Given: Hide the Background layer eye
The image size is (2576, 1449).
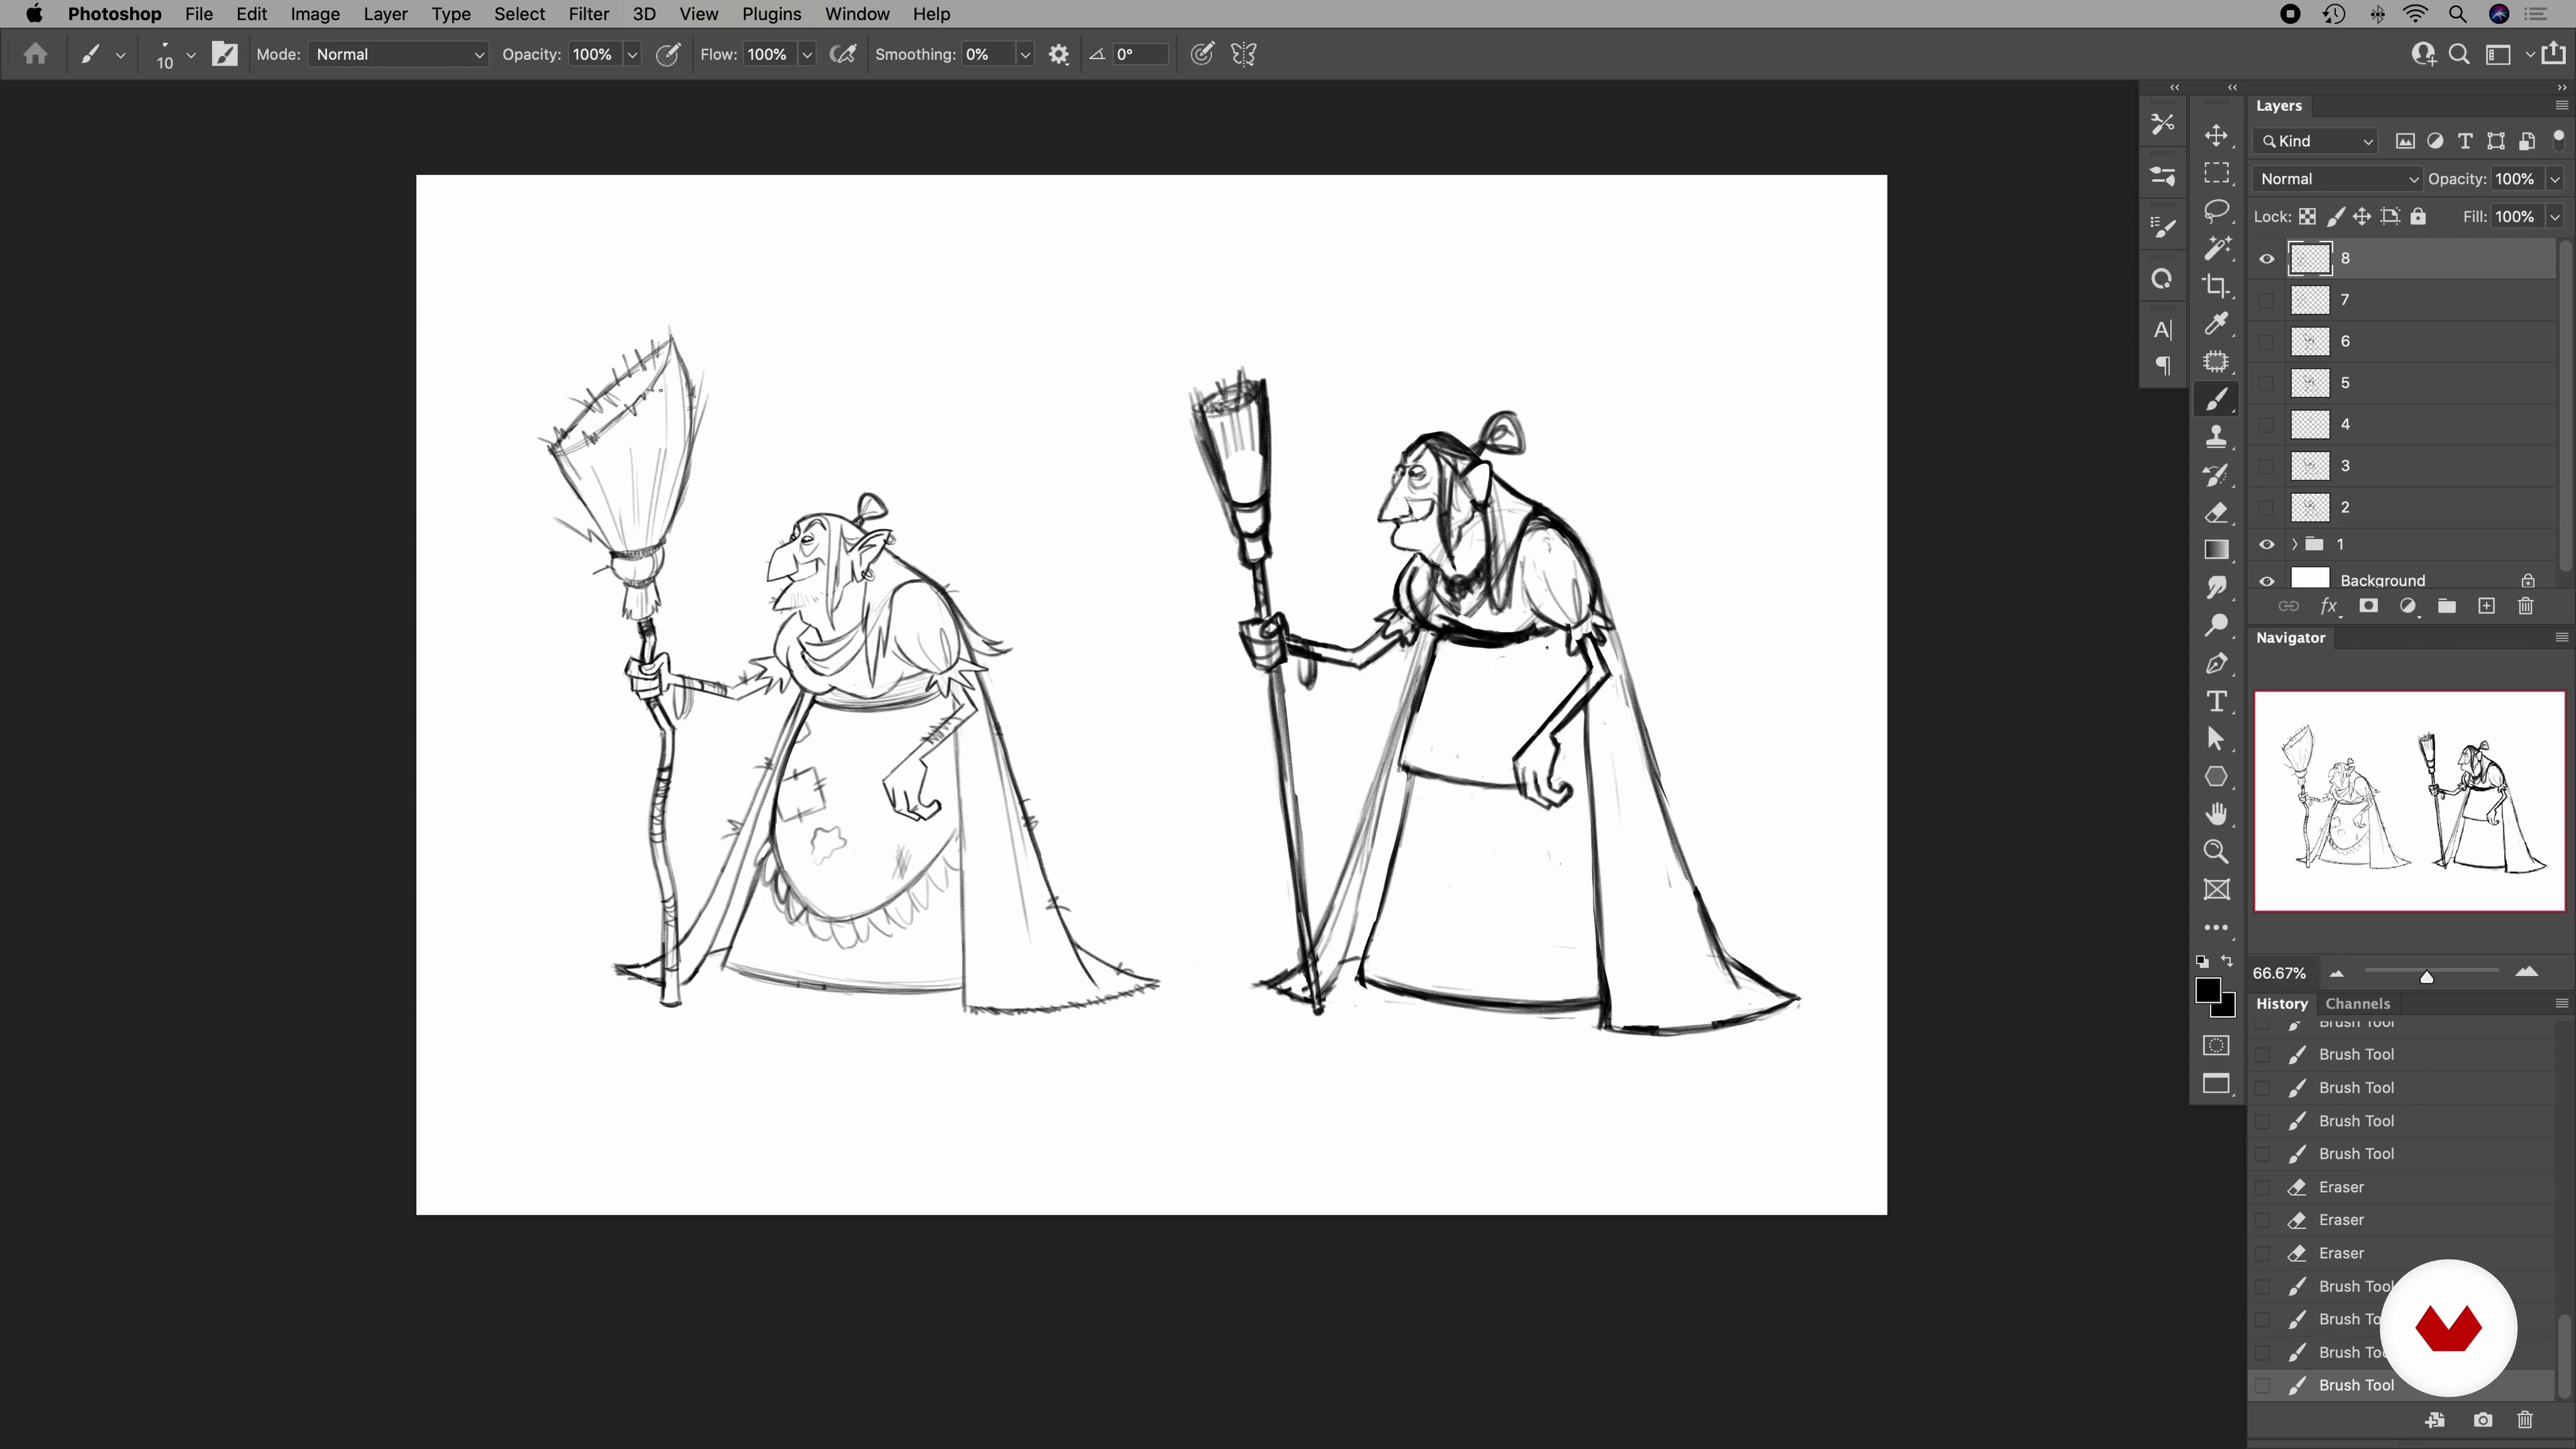Looking at the screenshot, I should click(x=2266, y=581).
